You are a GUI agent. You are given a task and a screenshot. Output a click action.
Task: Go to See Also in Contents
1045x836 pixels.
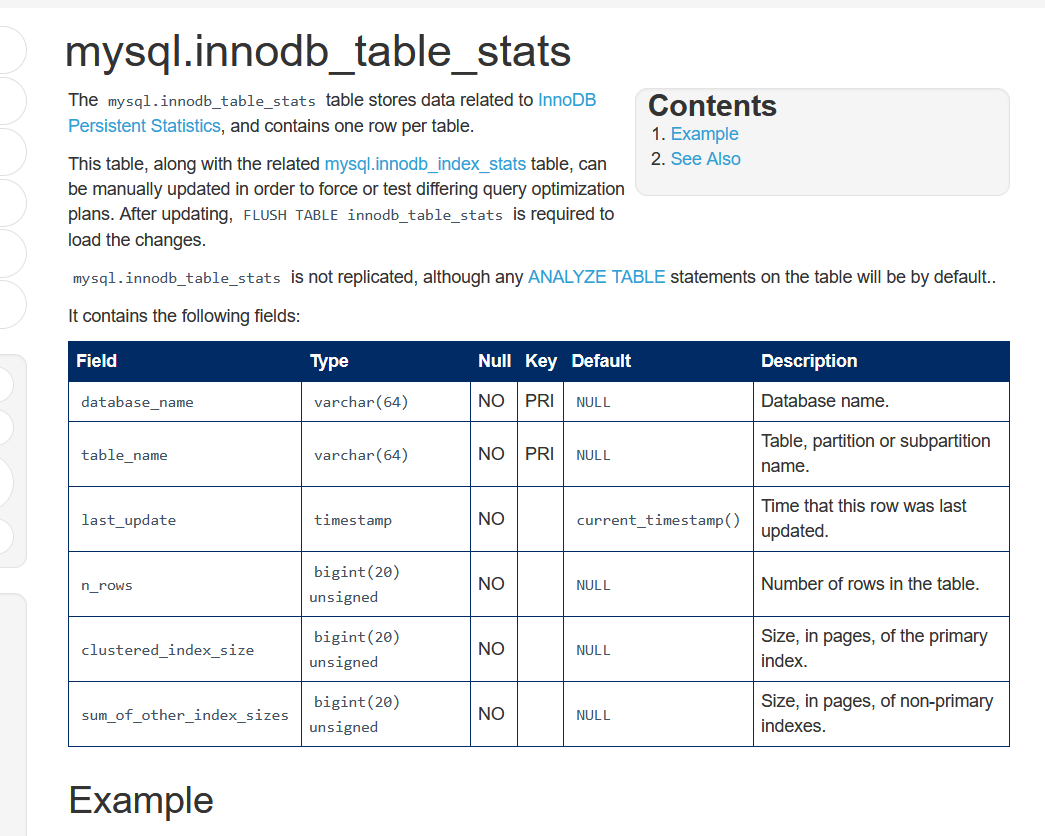tap(705, 159)
